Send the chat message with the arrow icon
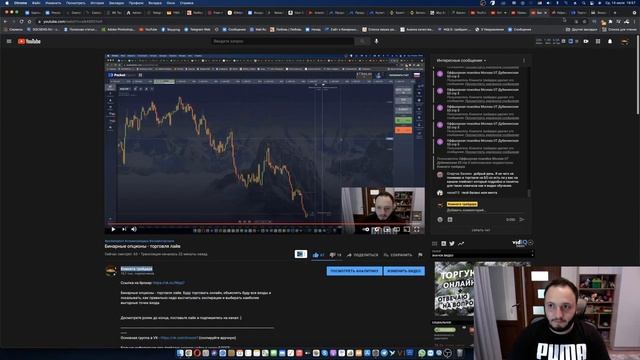This screenshot has width=640, height=360. click(x=522, y=220)
